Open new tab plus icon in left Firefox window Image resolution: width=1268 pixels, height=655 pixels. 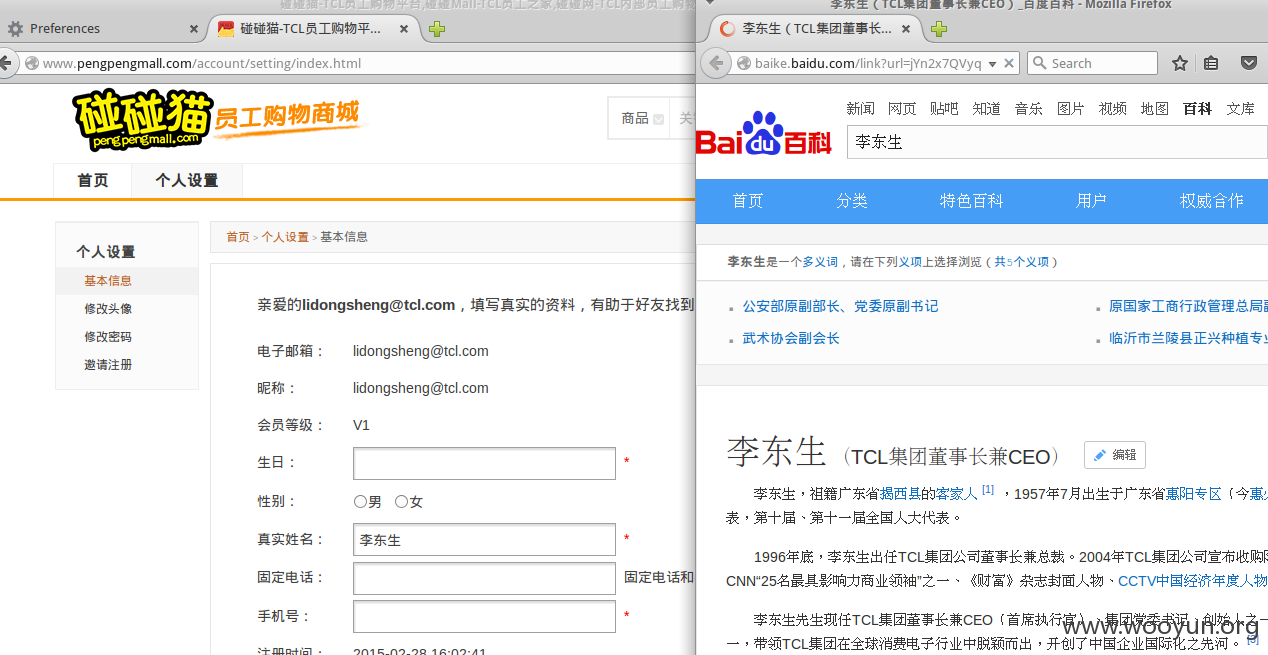(x=436, y=29)
